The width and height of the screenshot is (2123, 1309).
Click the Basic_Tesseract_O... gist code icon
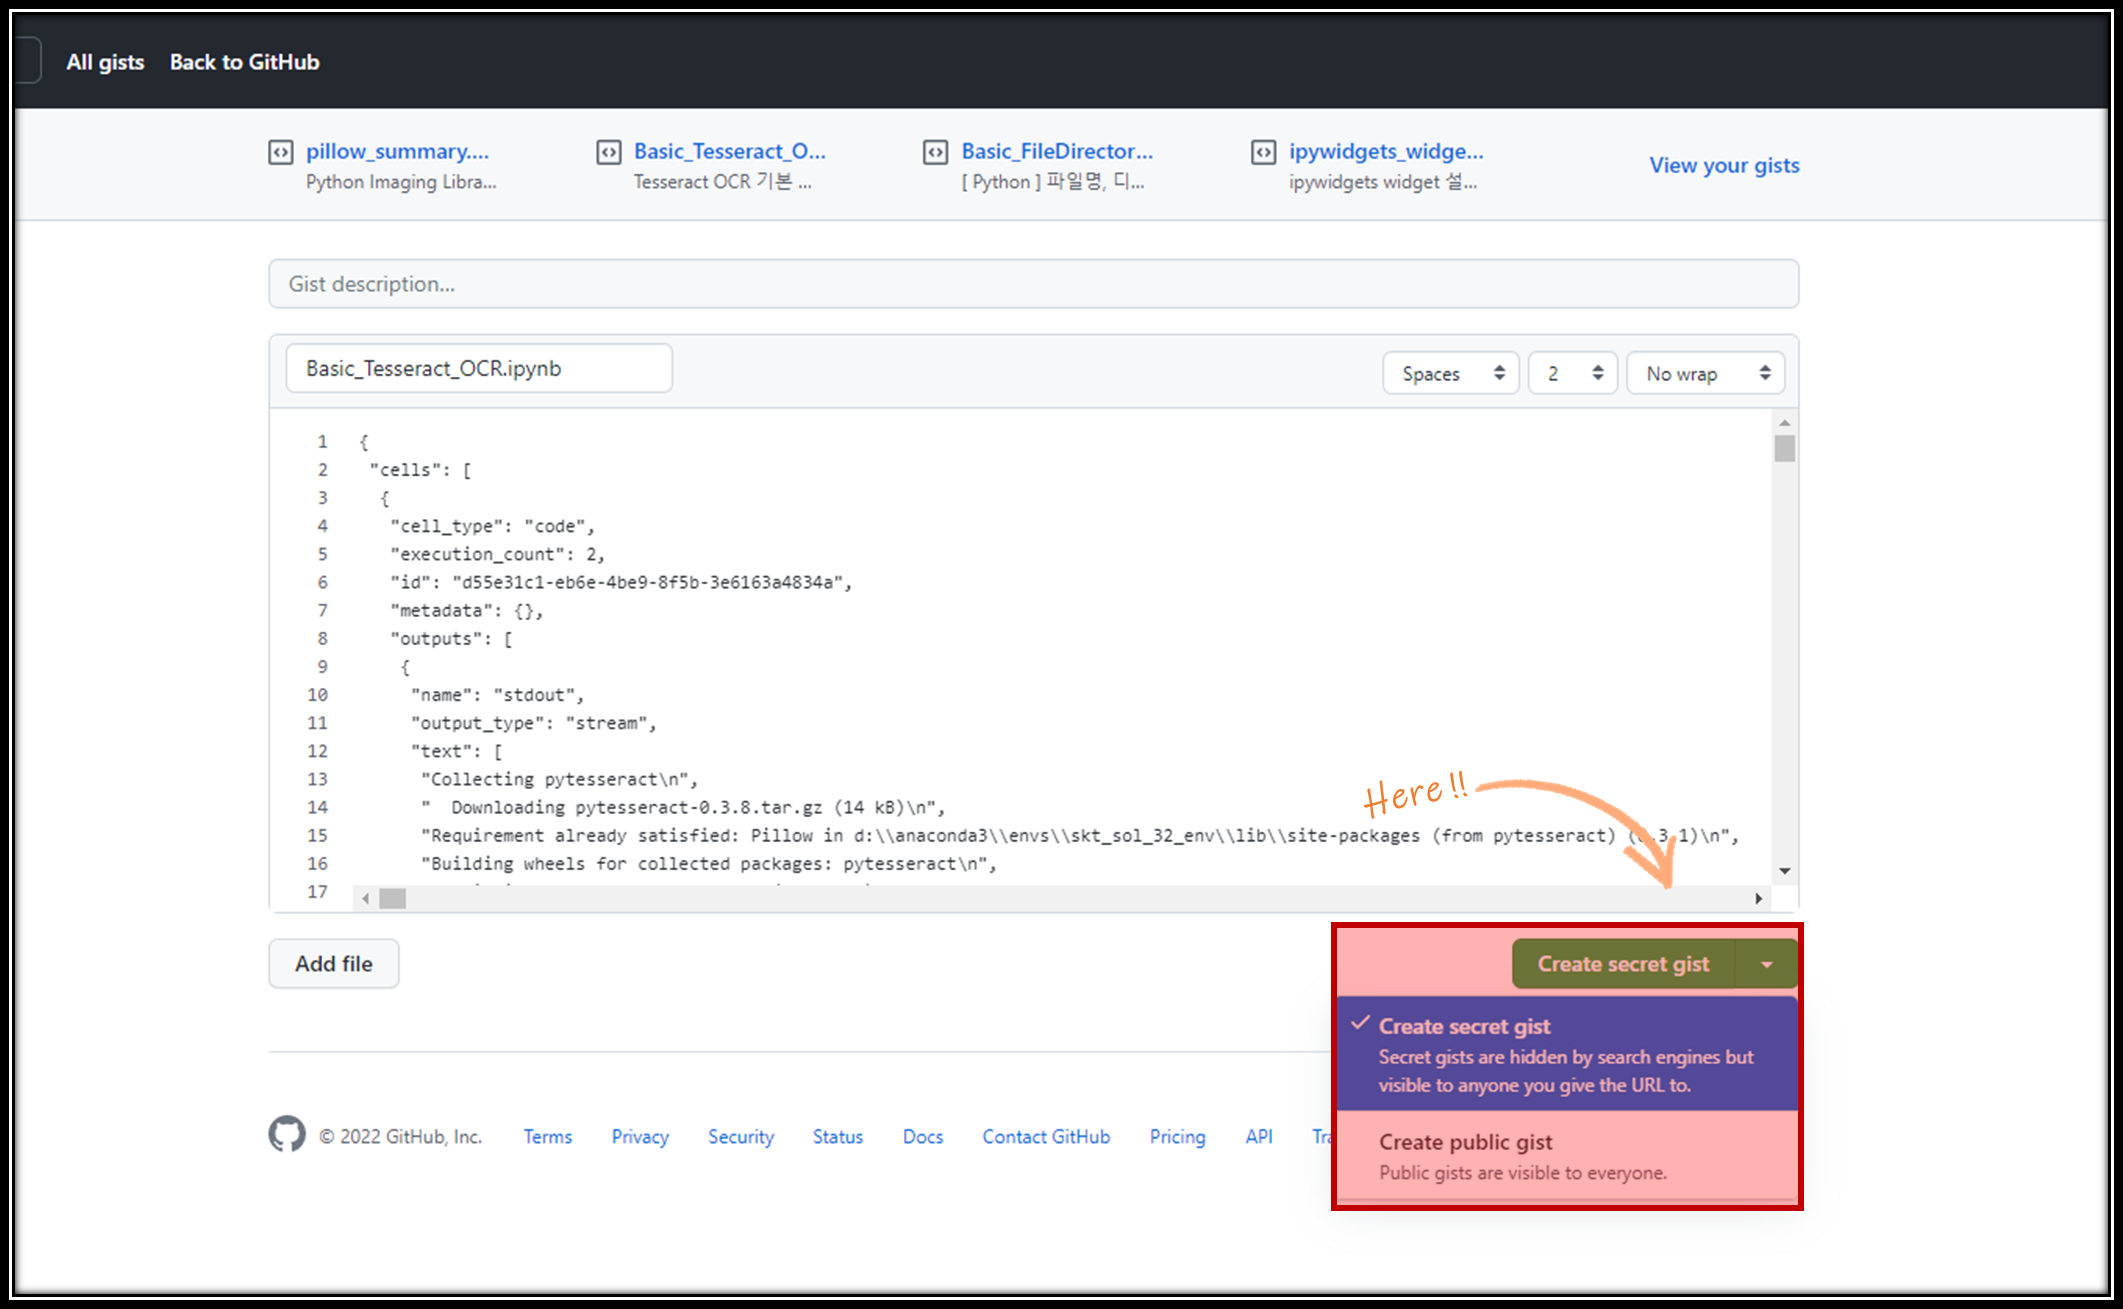coord(609,152)
